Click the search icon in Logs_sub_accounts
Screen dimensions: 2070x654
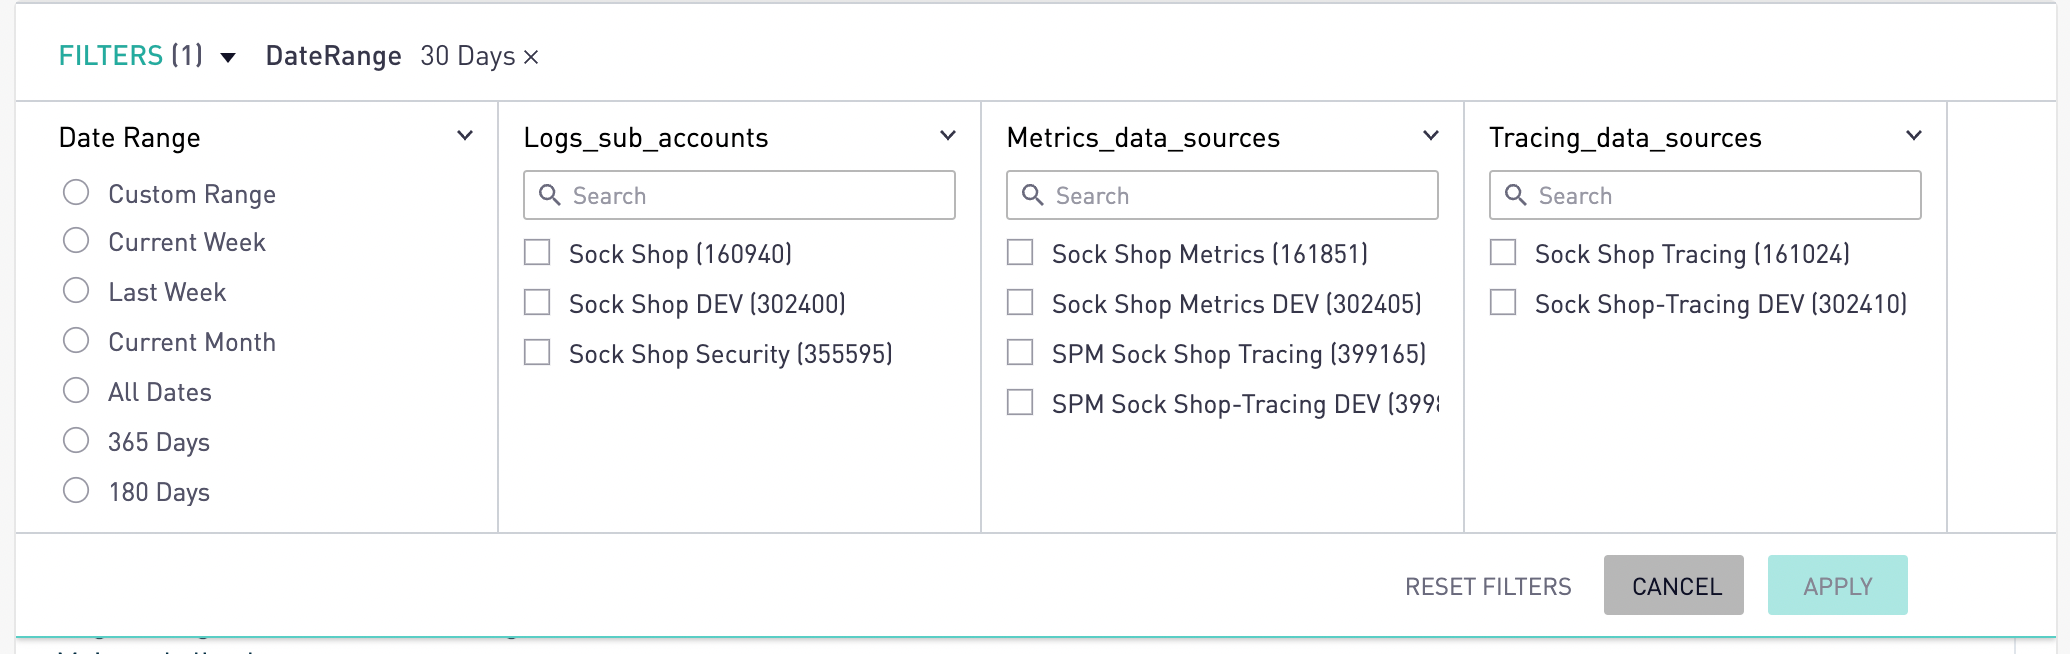(549, 195)
